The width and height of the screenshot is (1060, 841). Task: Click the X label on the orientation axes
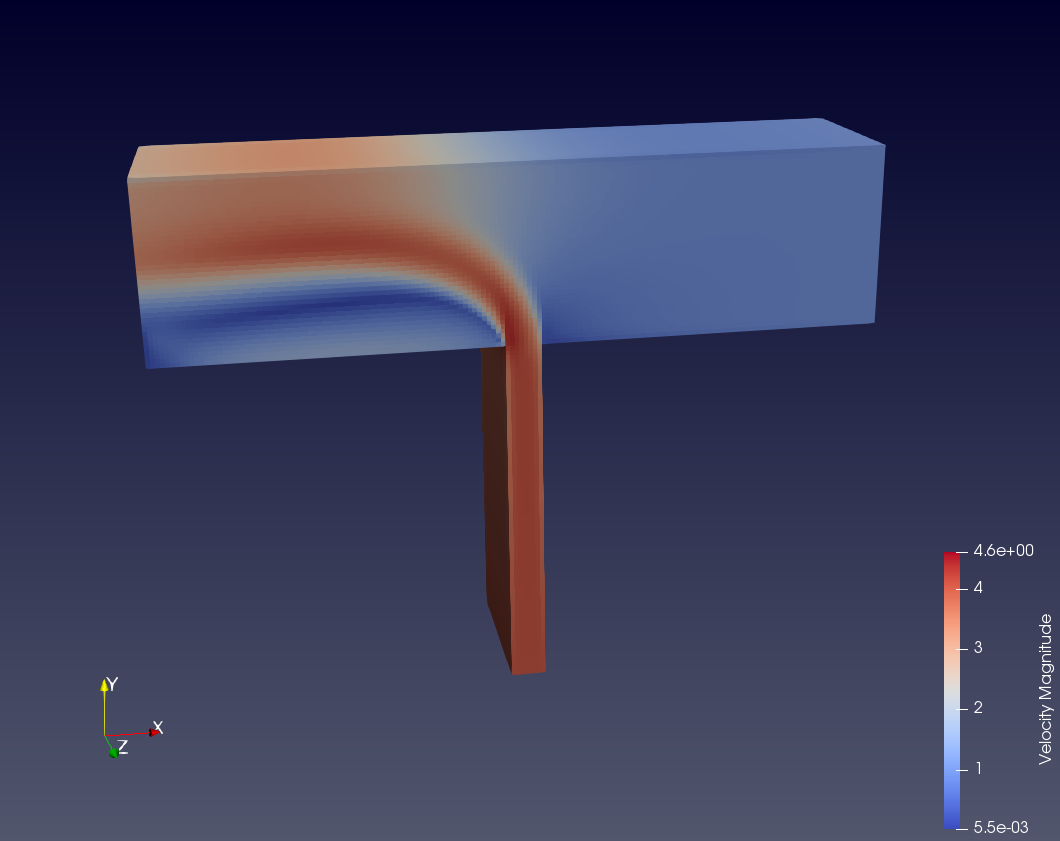tap(157, 728)
